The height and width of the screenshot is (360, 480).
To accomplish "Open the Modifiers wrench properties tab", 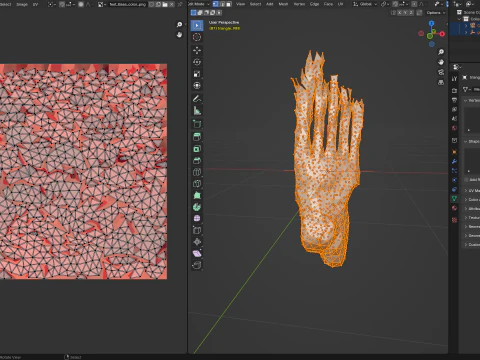I will tap(454, 161).
